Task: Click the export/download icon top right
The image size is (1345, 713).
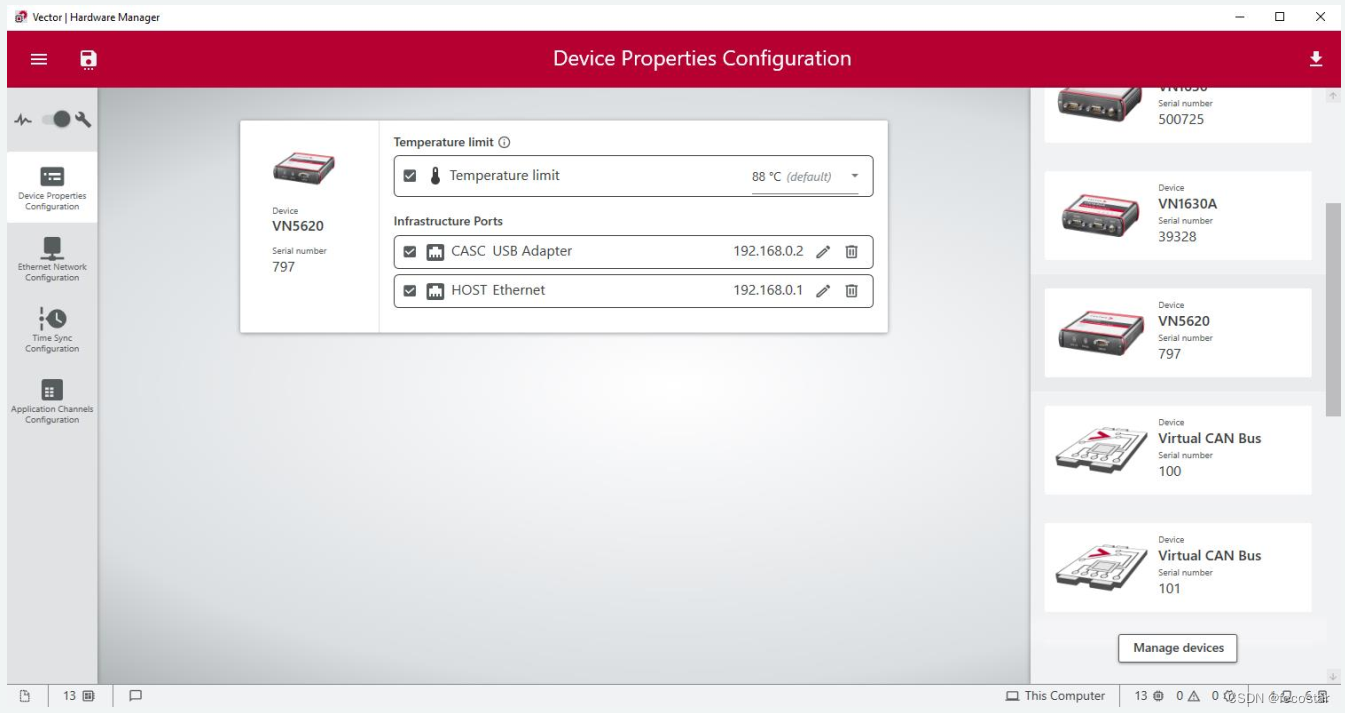Action: click(1316, 59)
